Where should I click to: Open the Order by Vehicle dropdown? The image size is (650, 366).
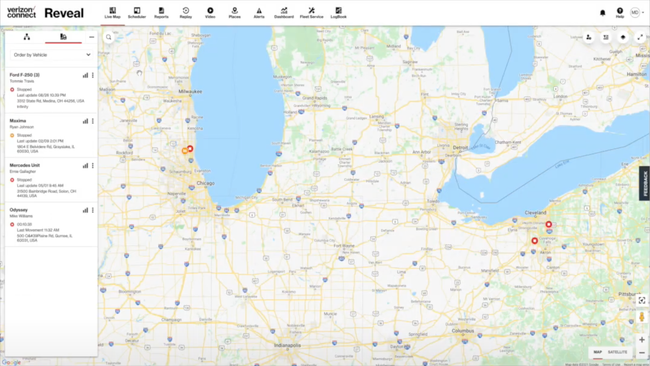coord(51,55)
